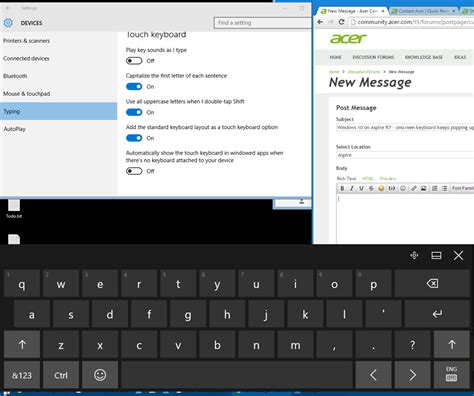Image resolution: width=474 pixels, height=396 pixels.
Task: Switch to the Preview editor tab
Action: pyautogui.click(x=388, y=178)
